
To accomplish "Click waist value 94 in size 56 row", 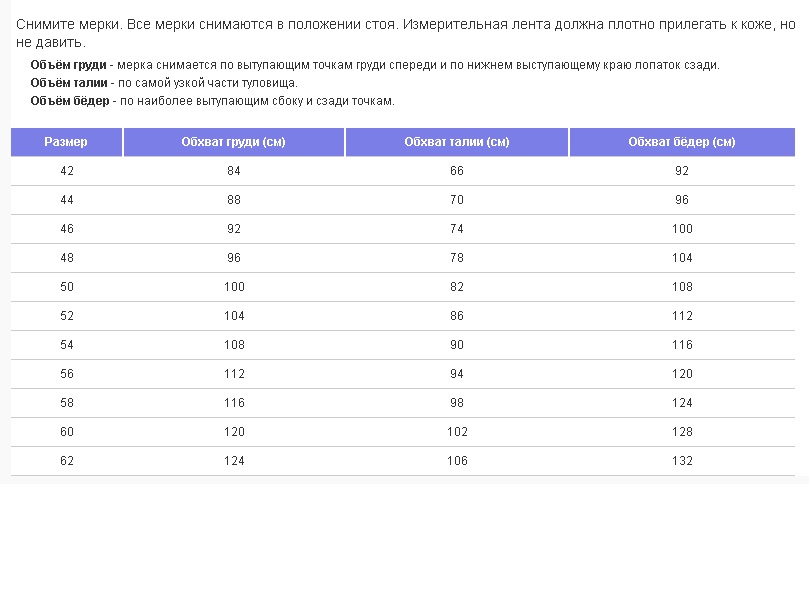I will coord(457,374).
